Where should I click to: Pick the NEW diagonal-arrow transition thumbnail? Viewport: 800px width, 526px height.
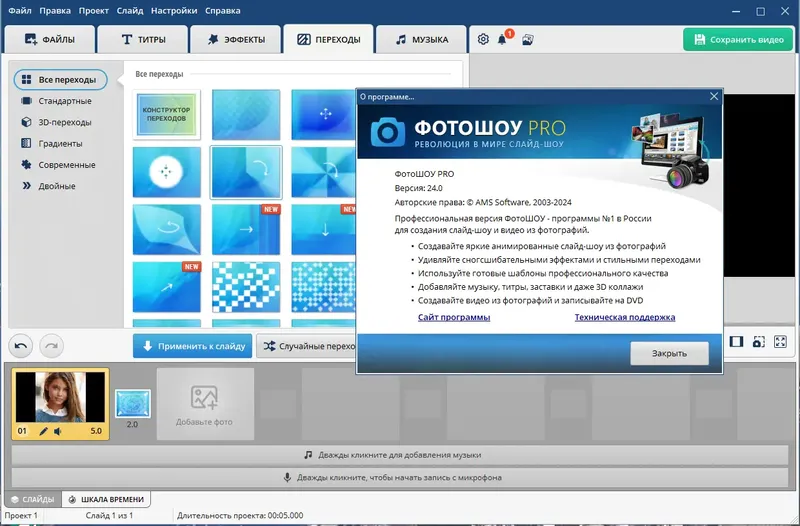point(166,287)
